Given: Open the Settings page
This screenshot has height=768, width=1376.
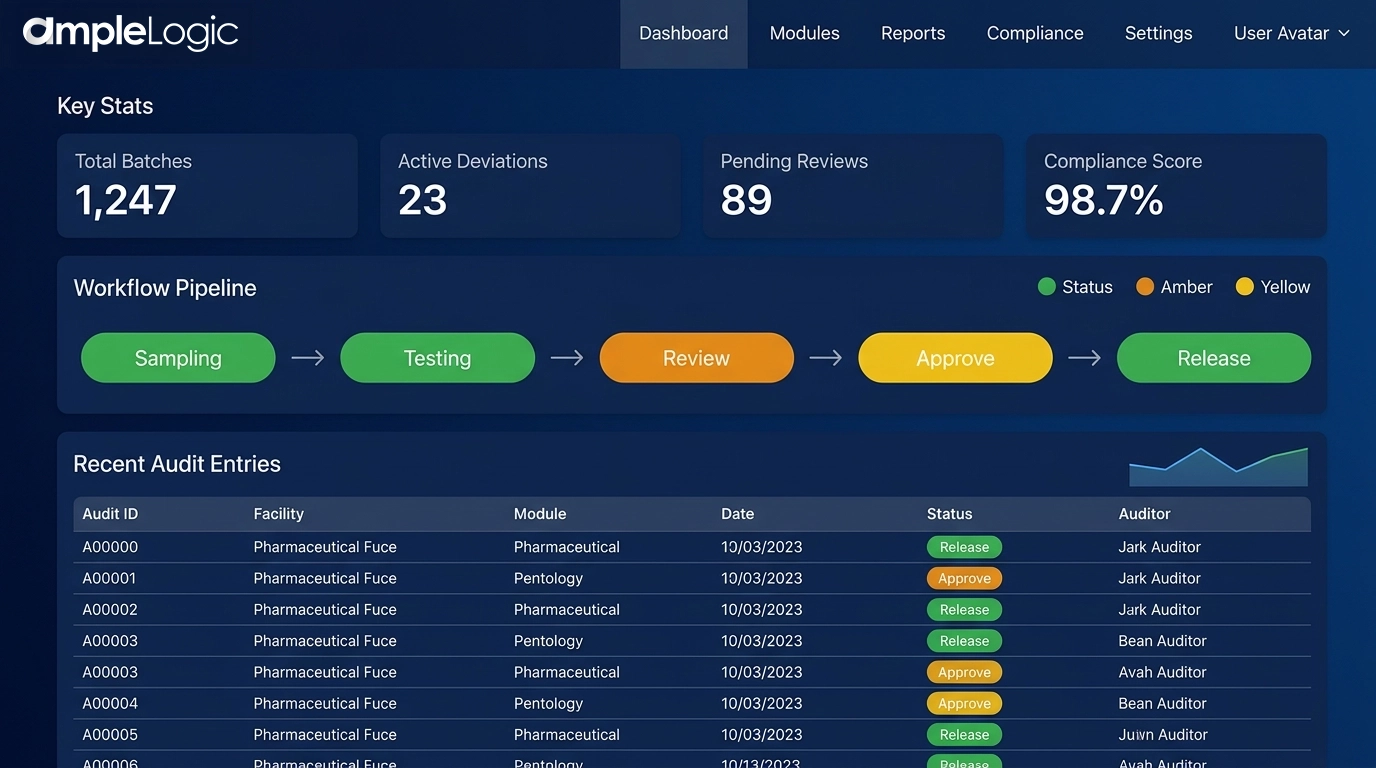Looking at the screenshot, I should [1158, 33].
